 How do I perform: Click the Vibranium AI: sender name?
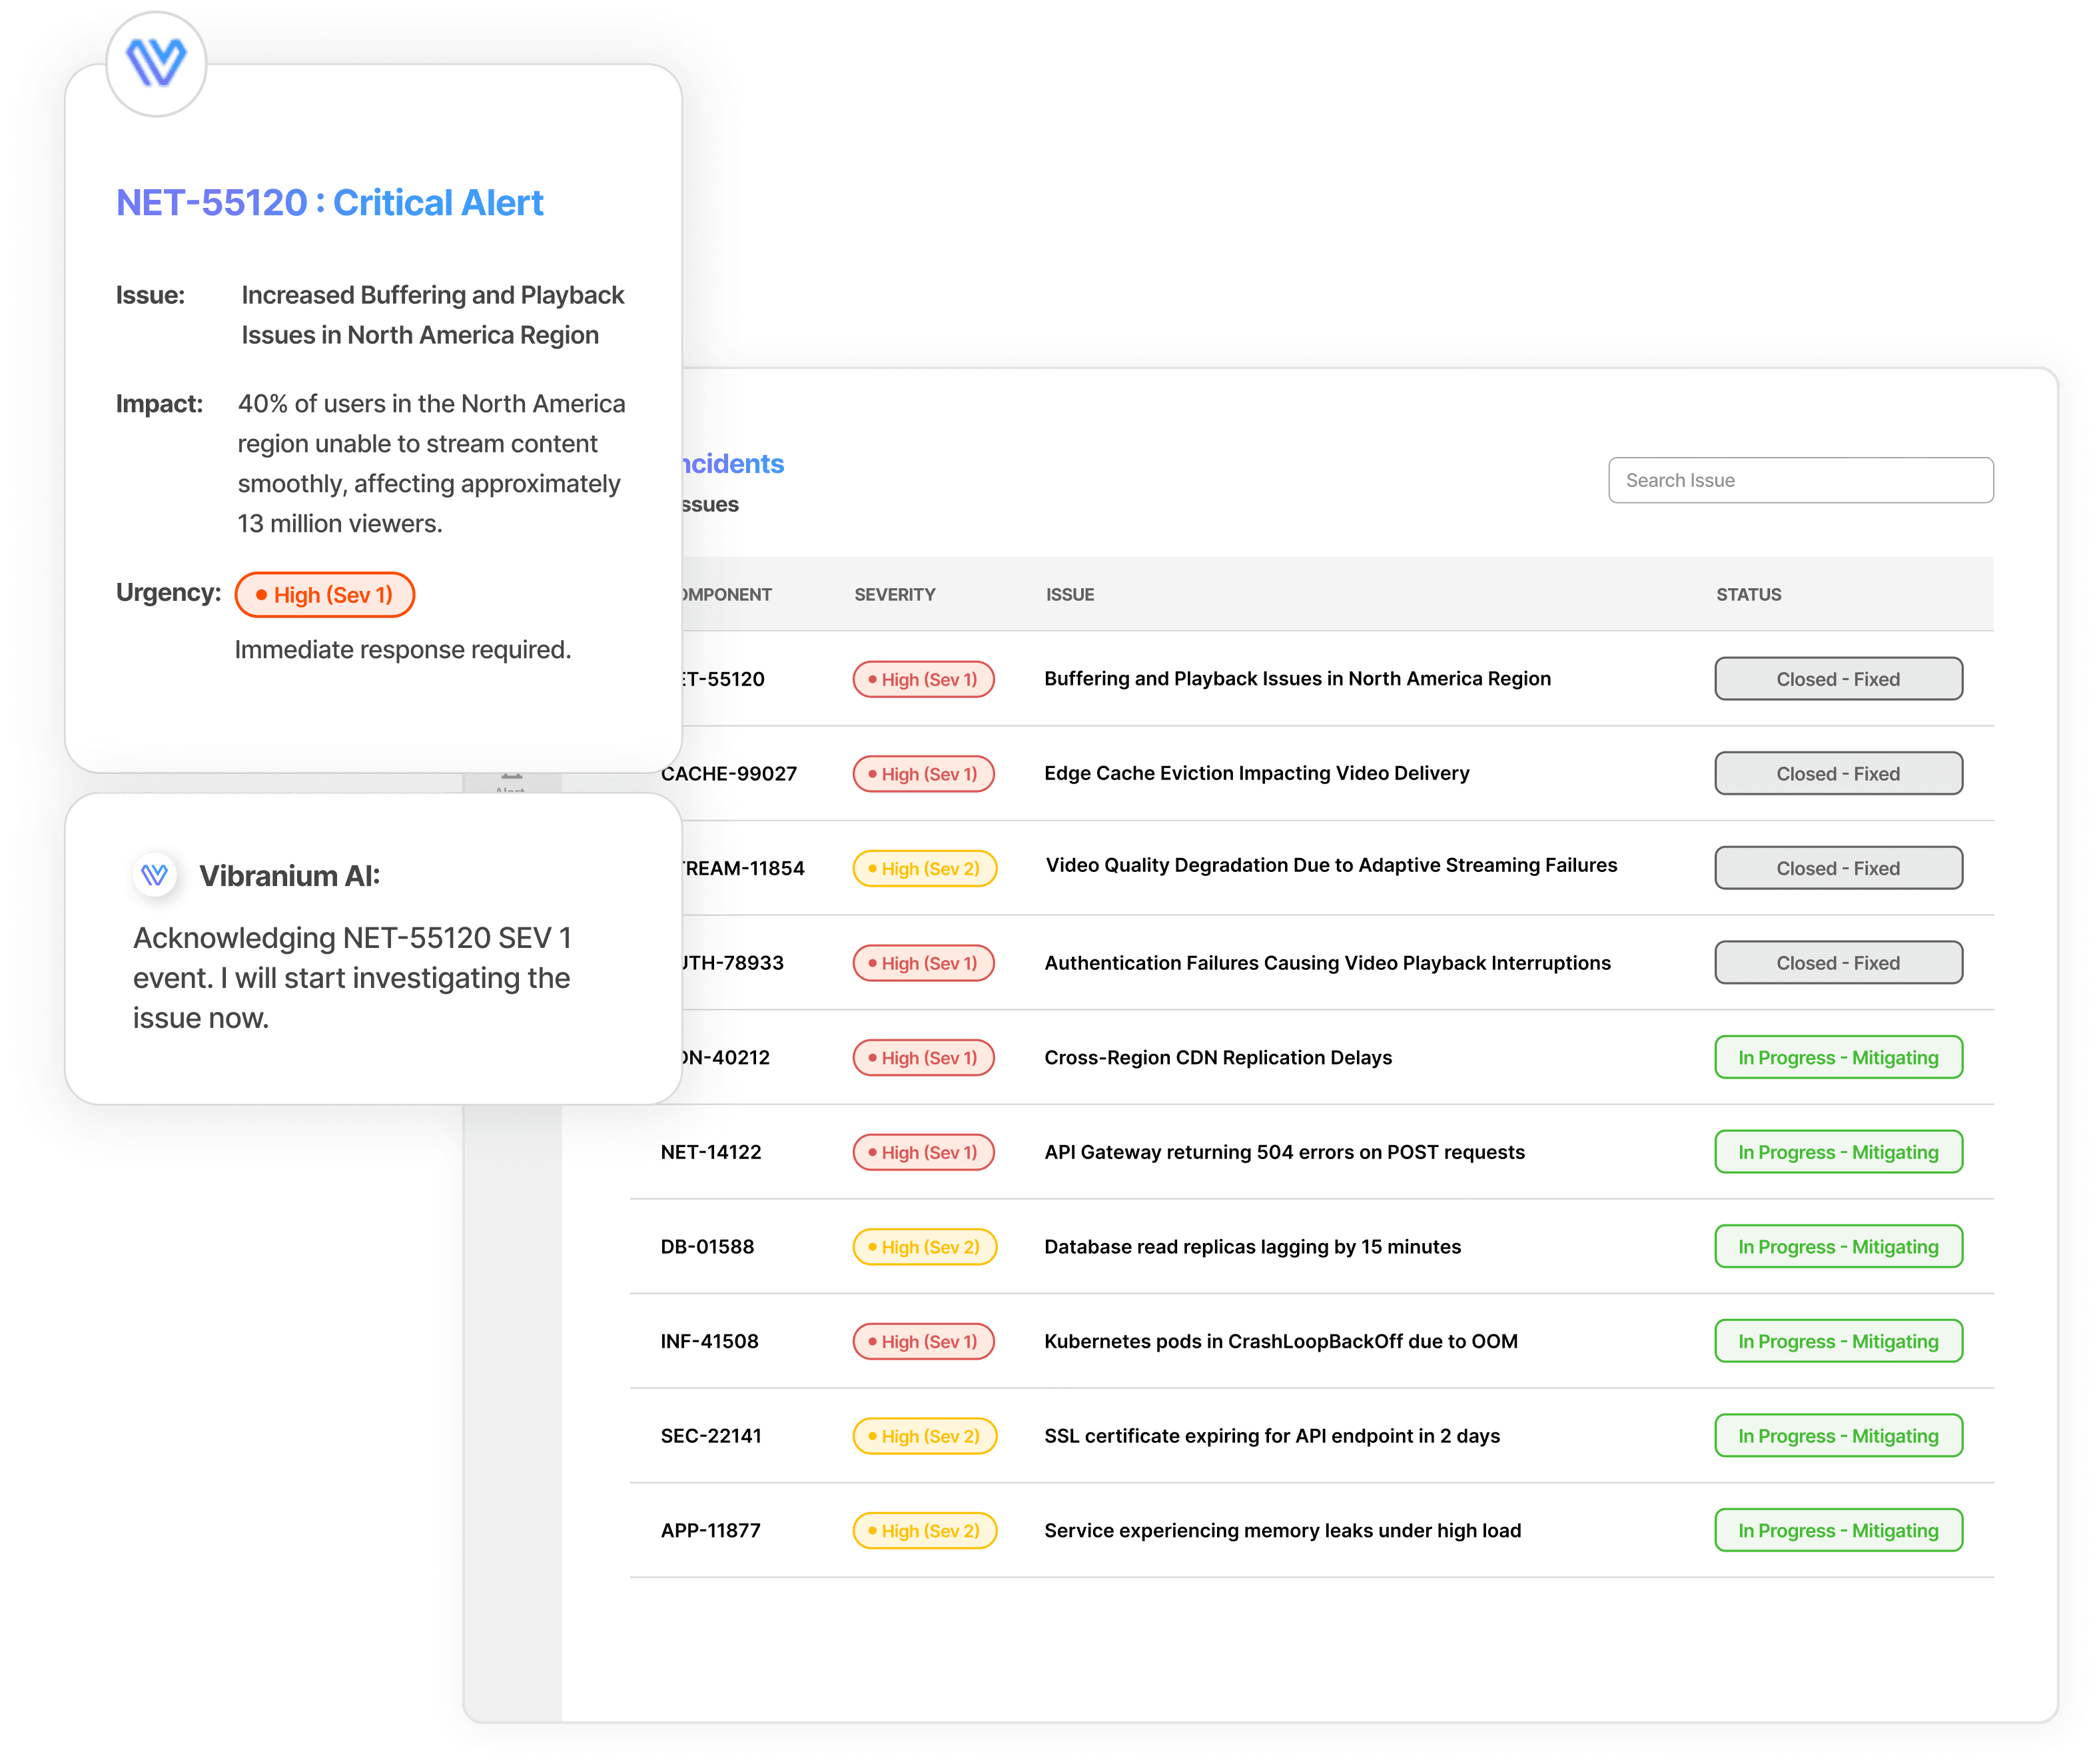point(290,876)
